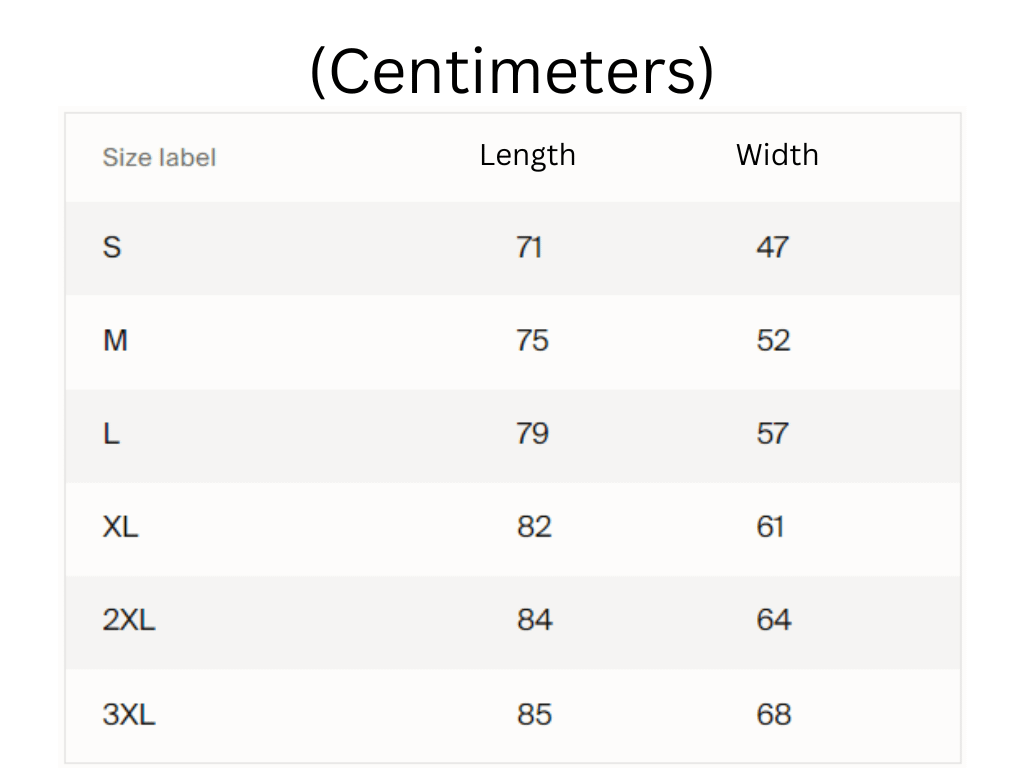Click width value 47 for size S
The width and height of the screenshot is (1024, 768).
[x=772, y=247]
